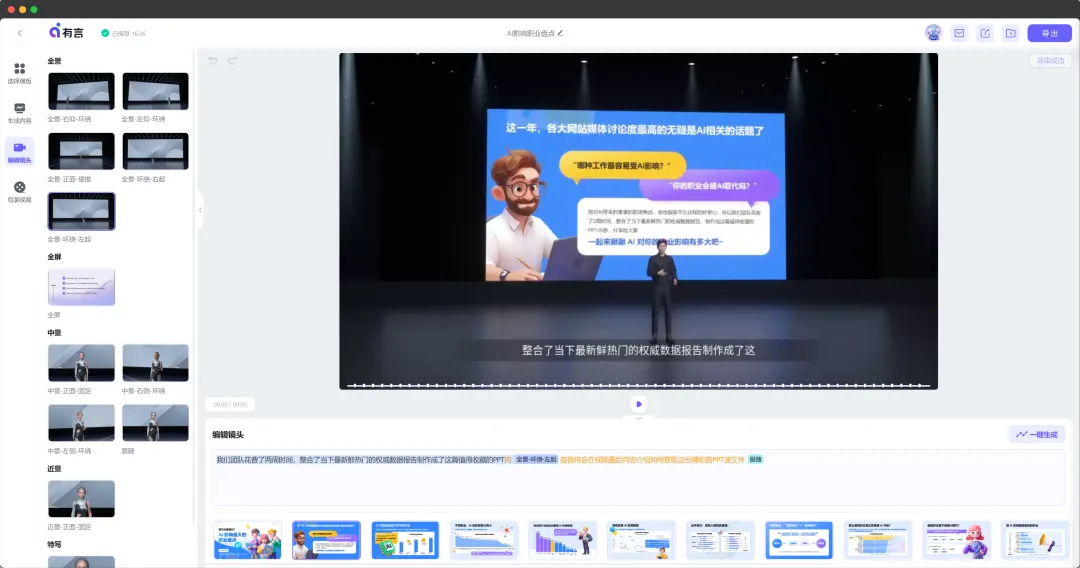The image size is (1080, 568).
Task: Click the share icon in the top bar
Action: [x=985, y=33]
